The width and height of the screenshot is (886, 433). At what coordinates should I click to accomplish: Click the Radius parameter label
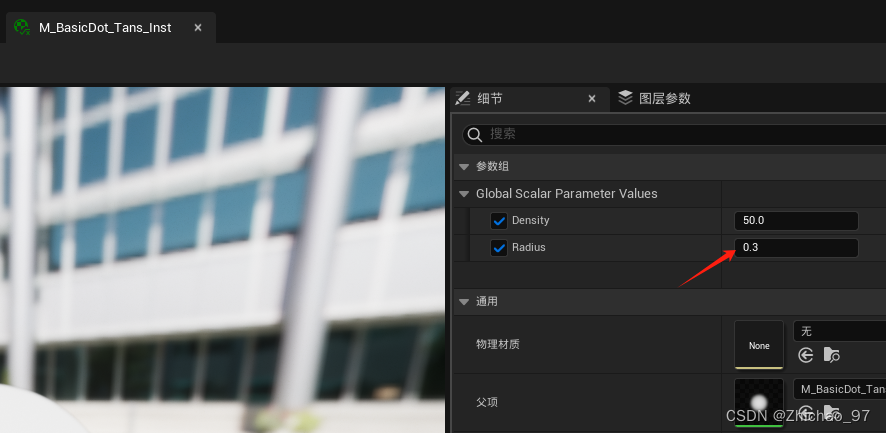point(528,247)
